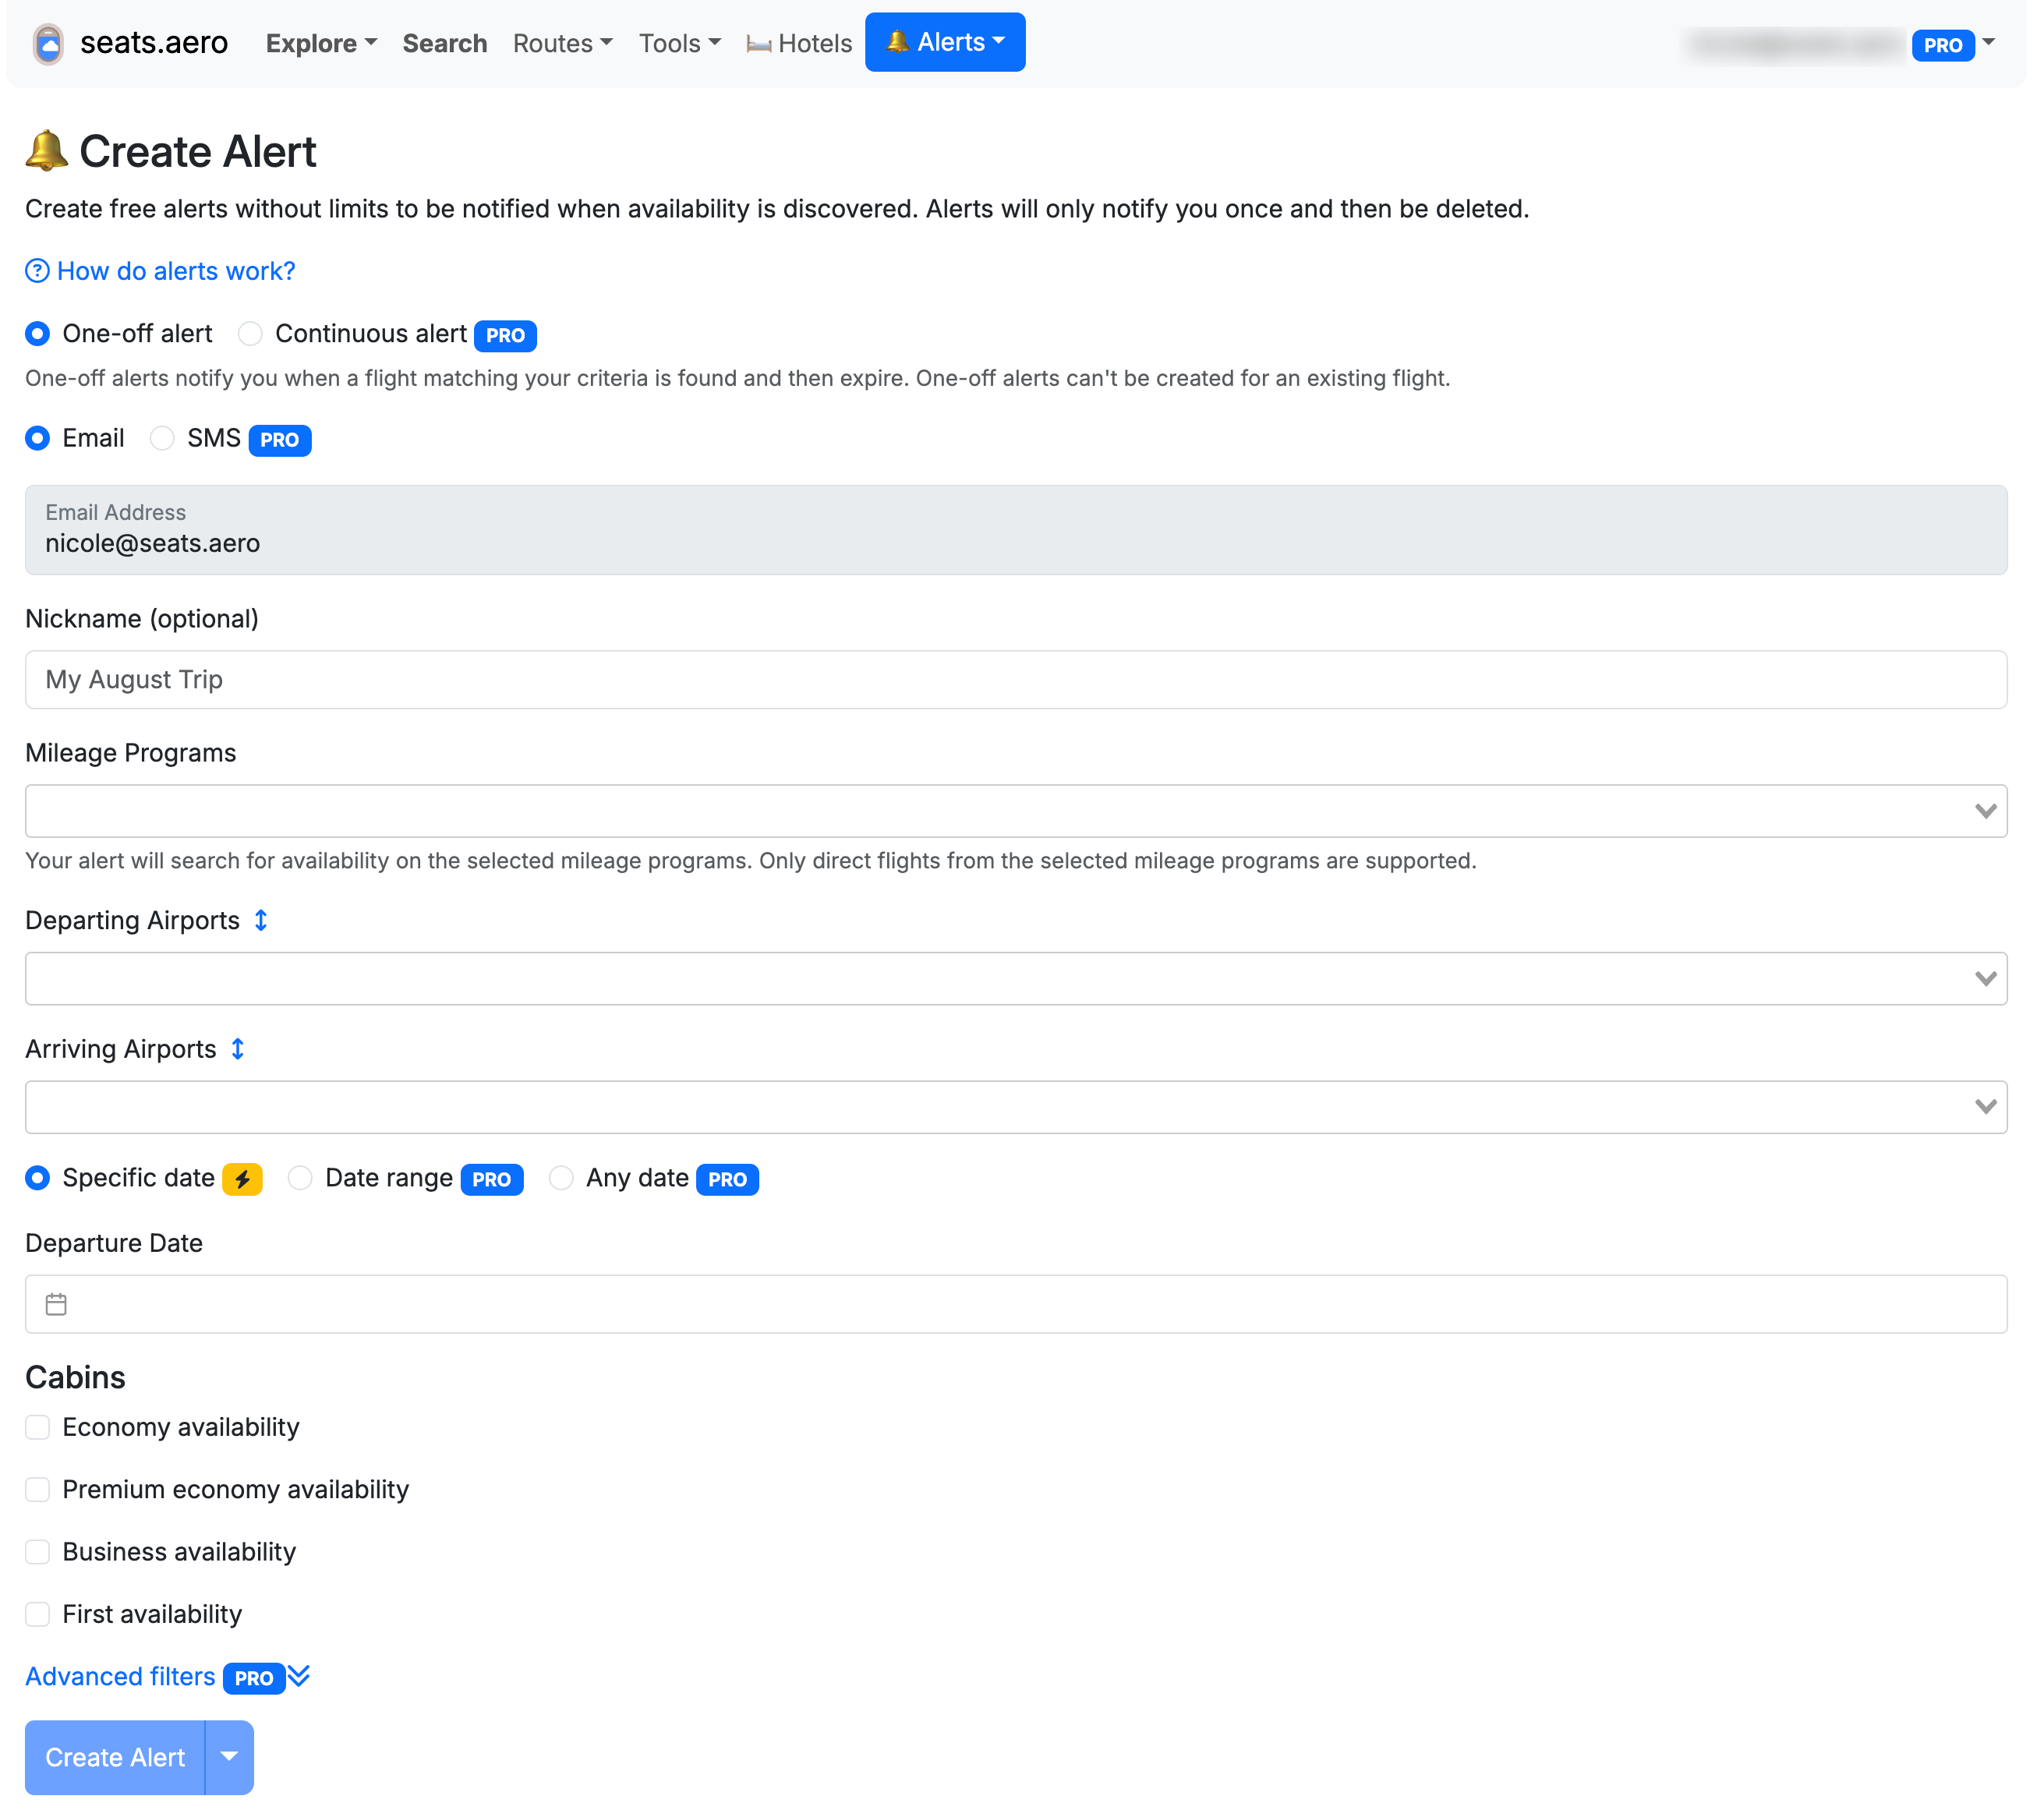
Task: Go to Search in the navbar
Action: [445, 43]
